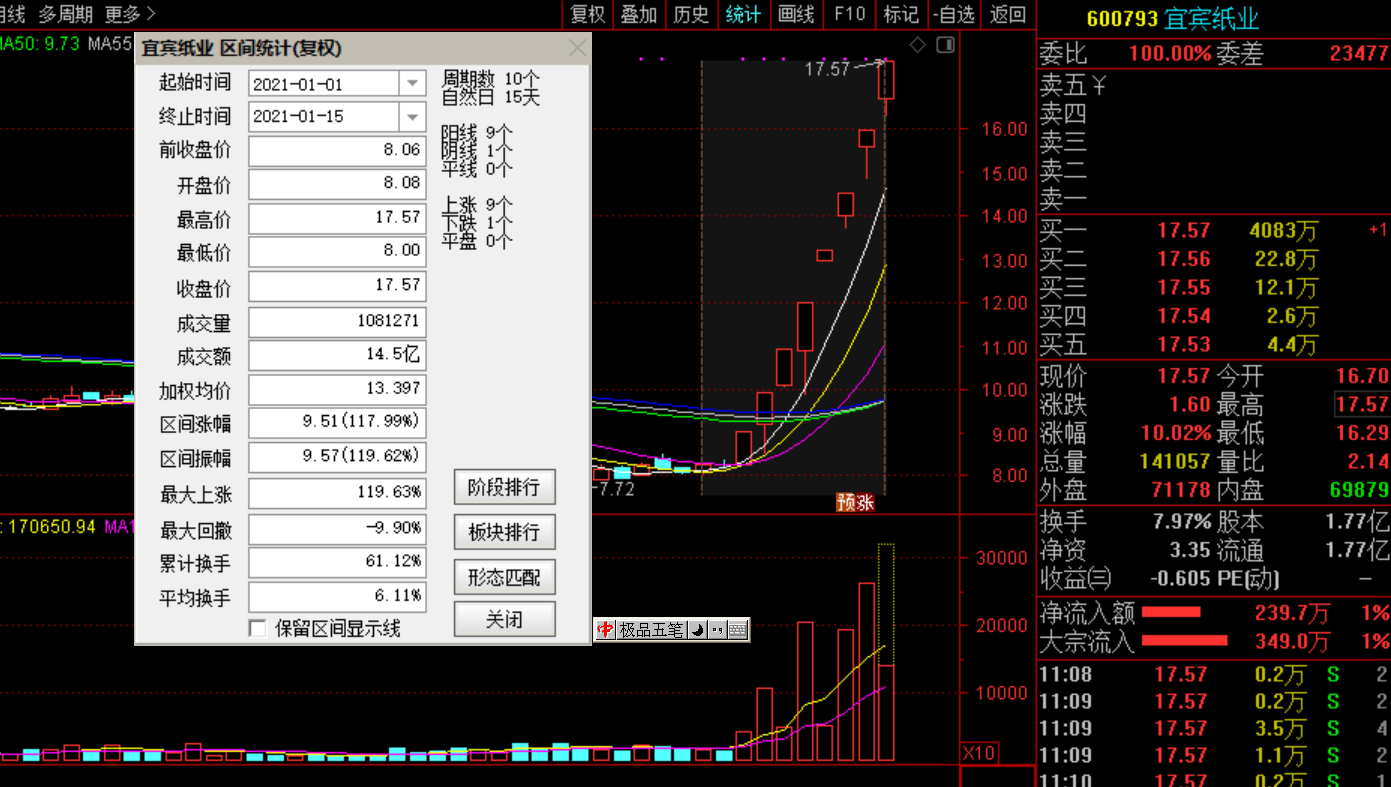
Task: Click the 累计换手 field 61.12%
Action: click(337, 563)
